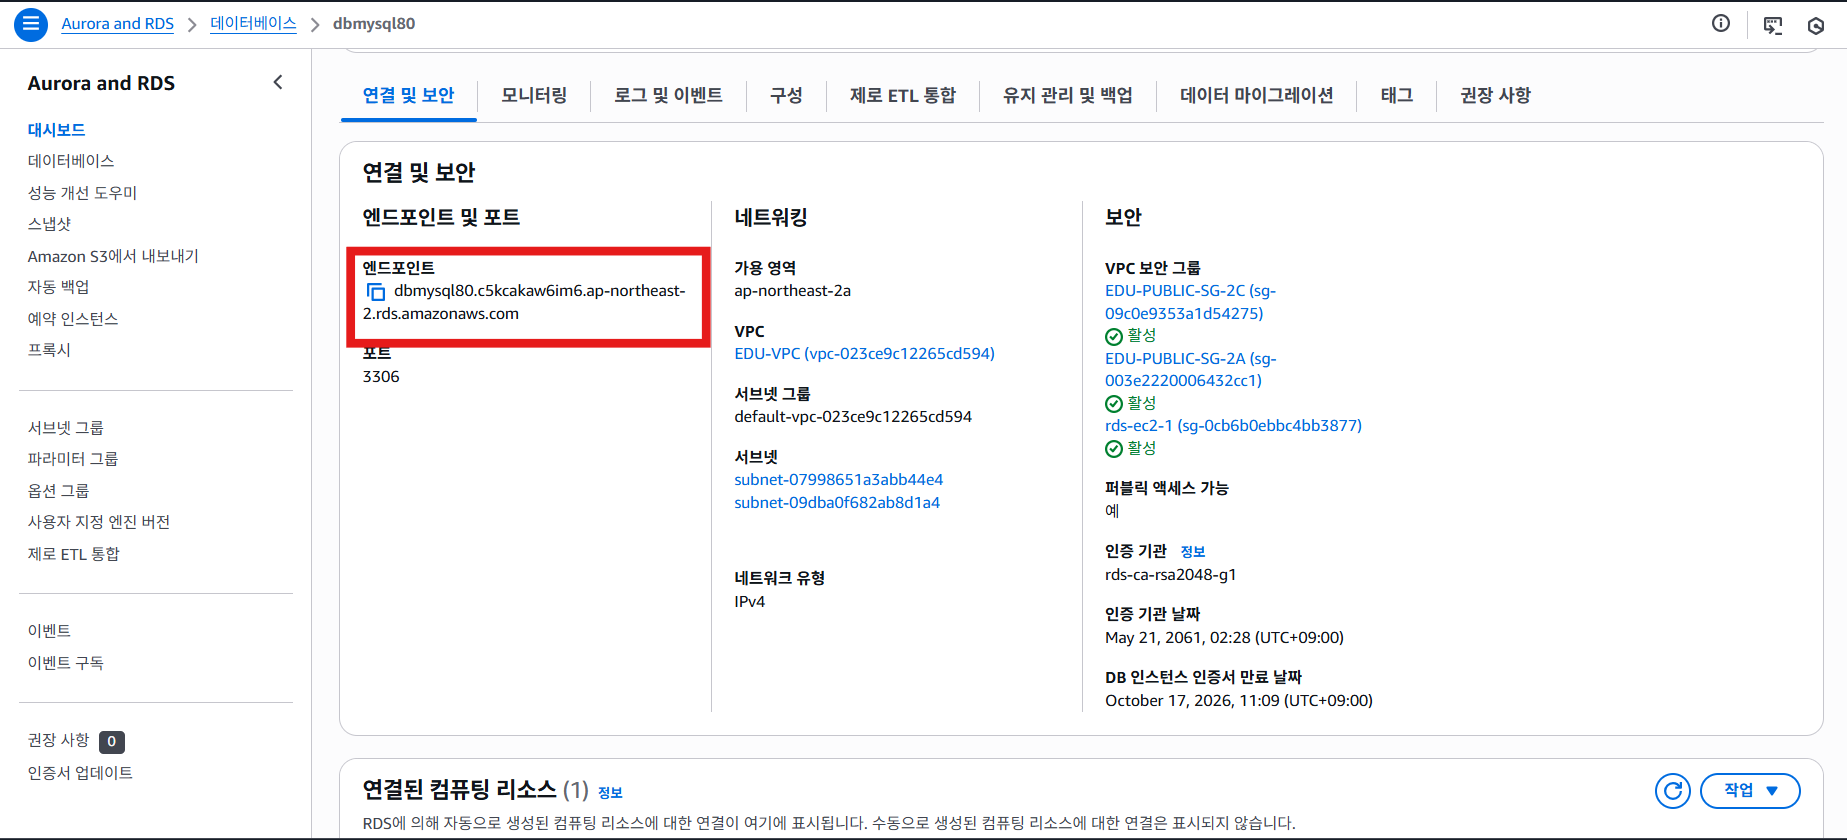Open 데이터베이스 in the sidebar
Screen dimensions: 1847x840
(x=71, y=161)
